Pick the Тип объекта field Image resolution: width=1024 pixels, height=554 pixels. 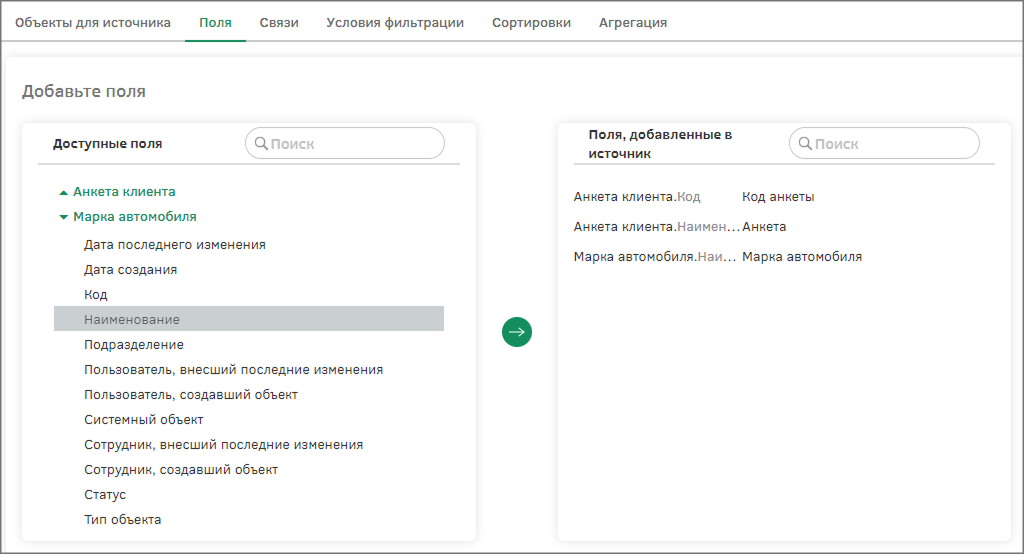click(x=122, y=519)
